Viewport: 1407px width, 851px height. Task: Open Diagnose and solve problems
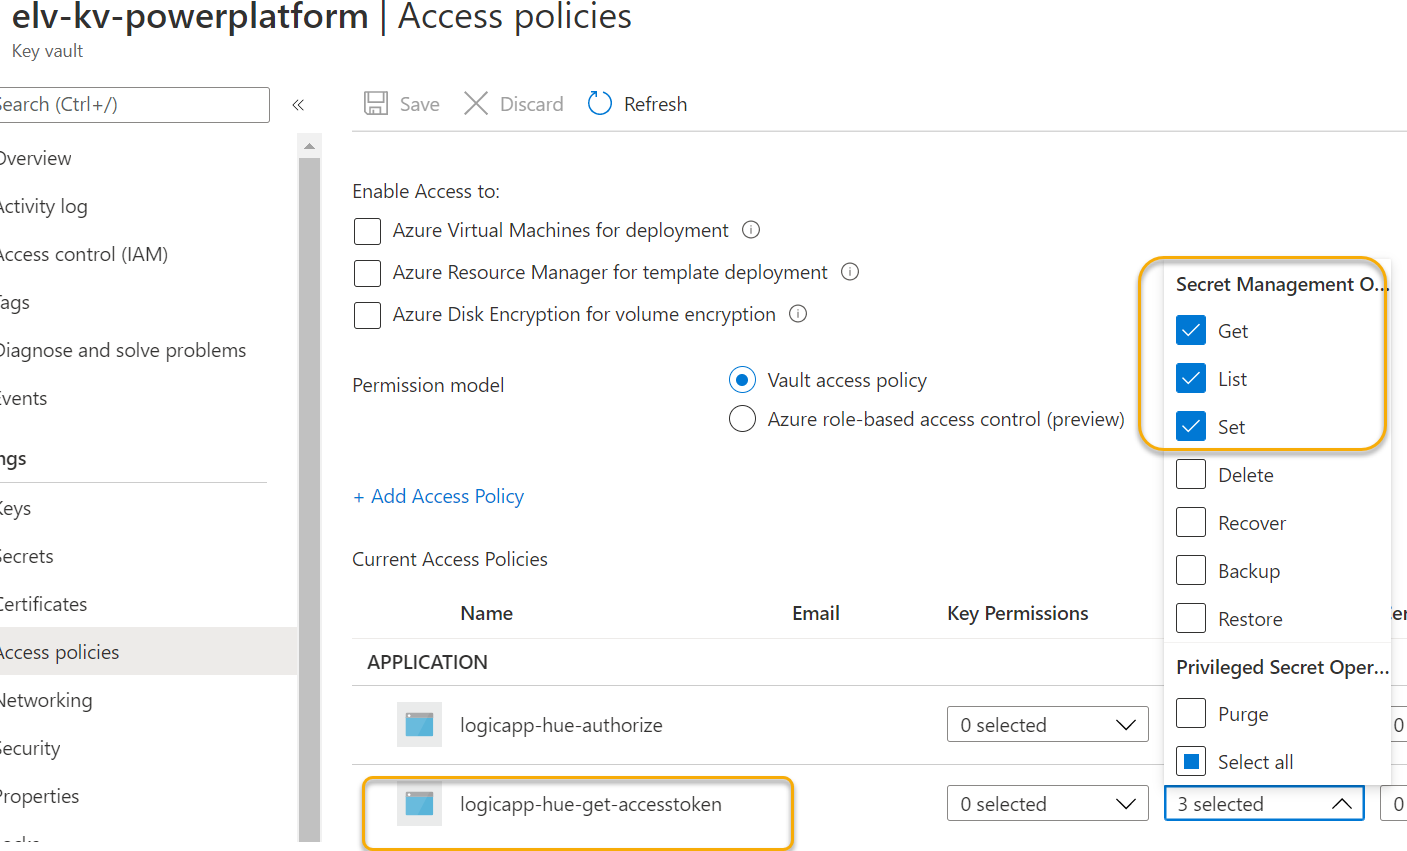122,350
